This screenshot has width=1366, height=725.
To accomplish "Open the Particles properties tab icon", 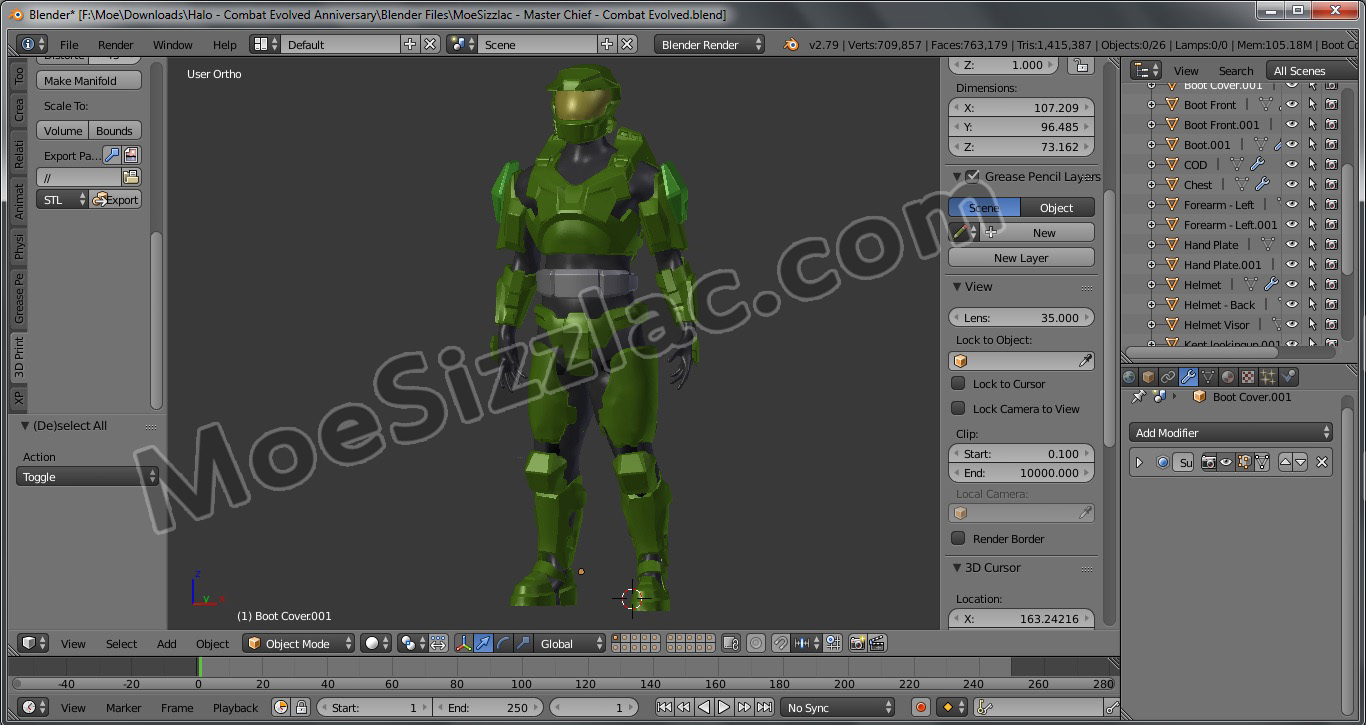I will point(1268,377).
